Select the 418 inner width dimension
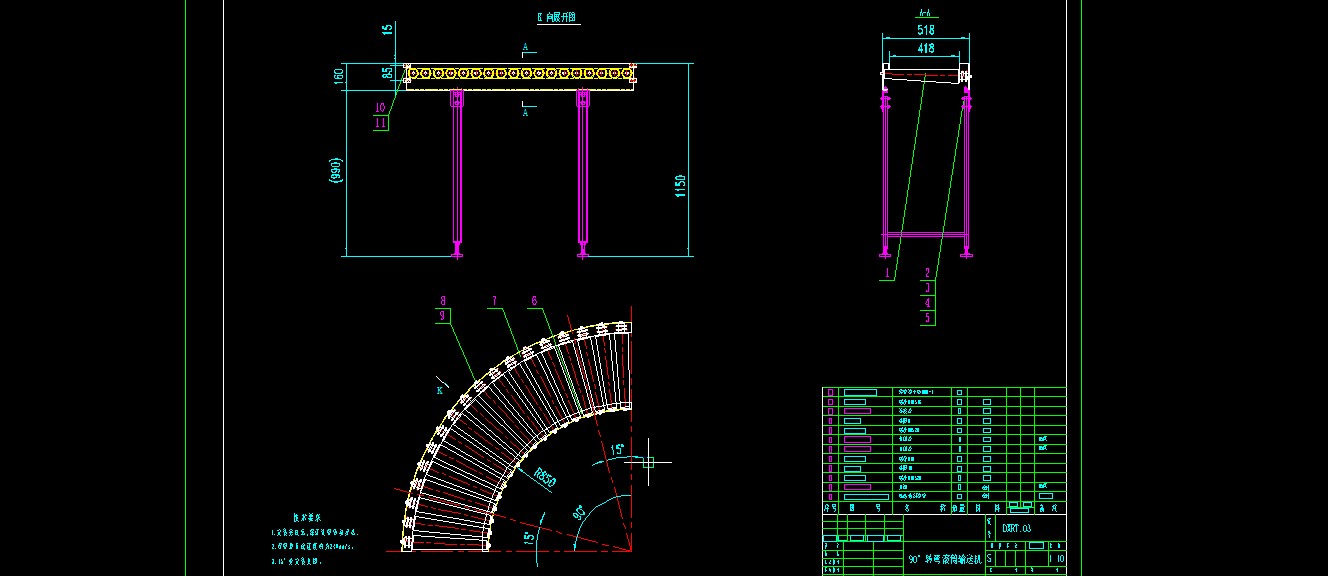This screenshot has width=1328, height=576. coord(925,48)
